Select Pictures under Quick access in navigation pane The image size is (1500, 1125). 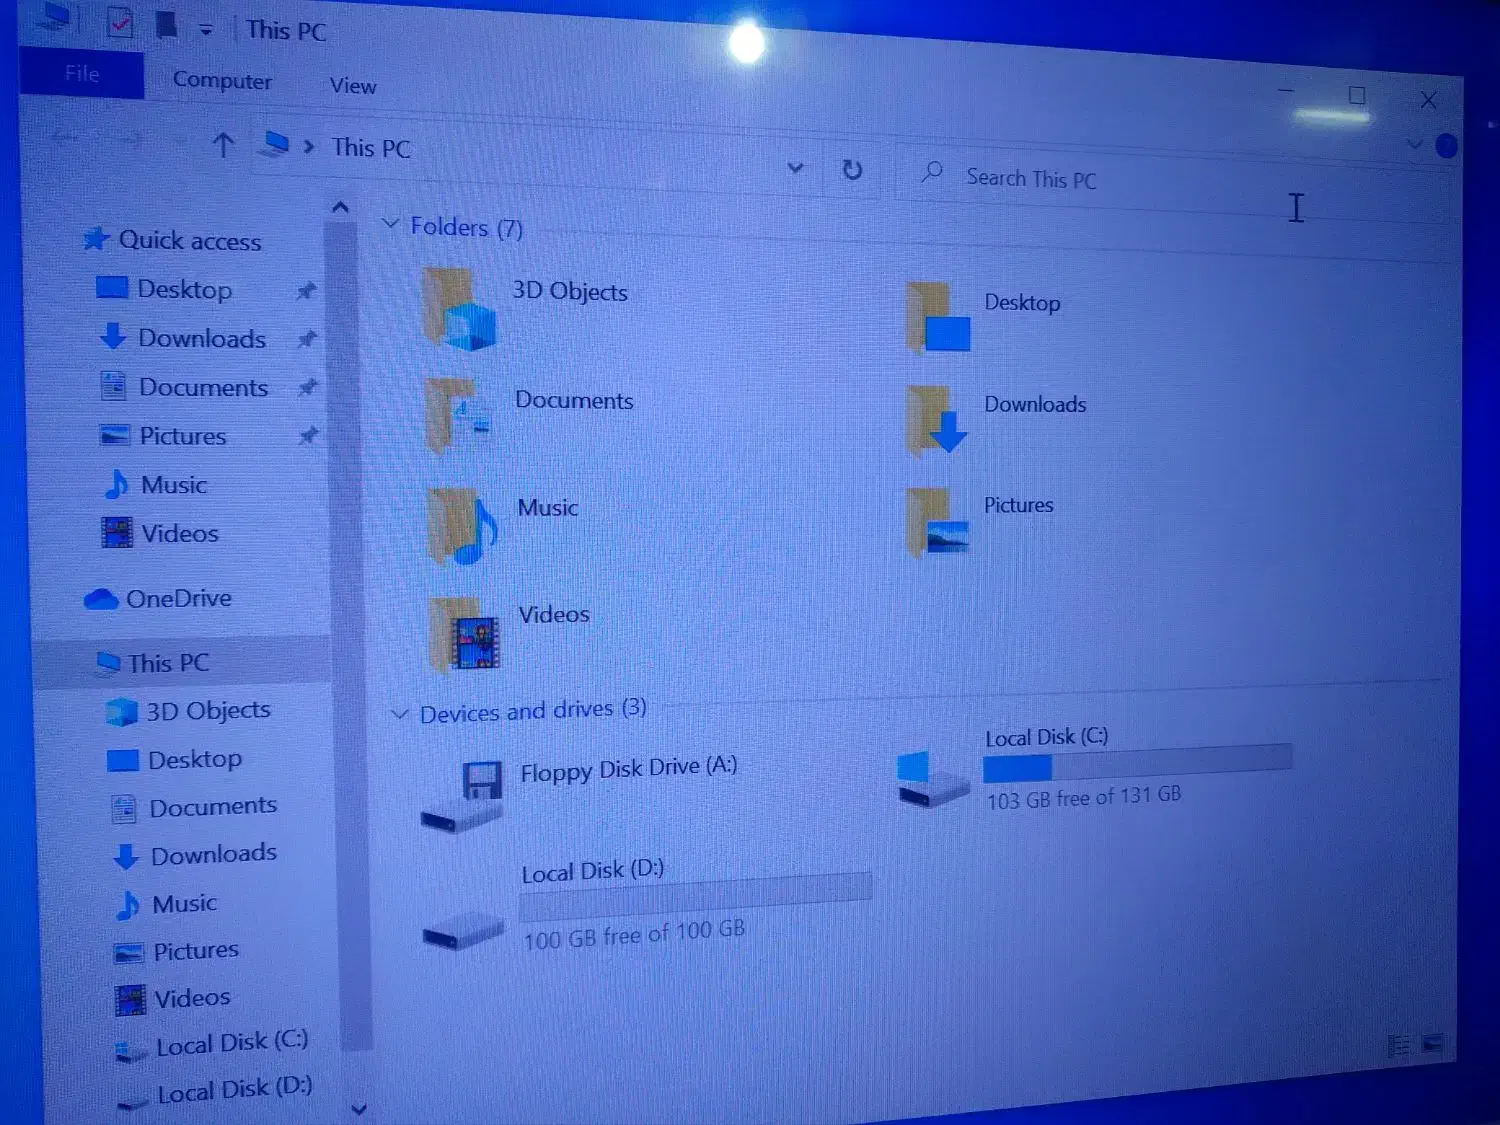(x=183, y=436)
